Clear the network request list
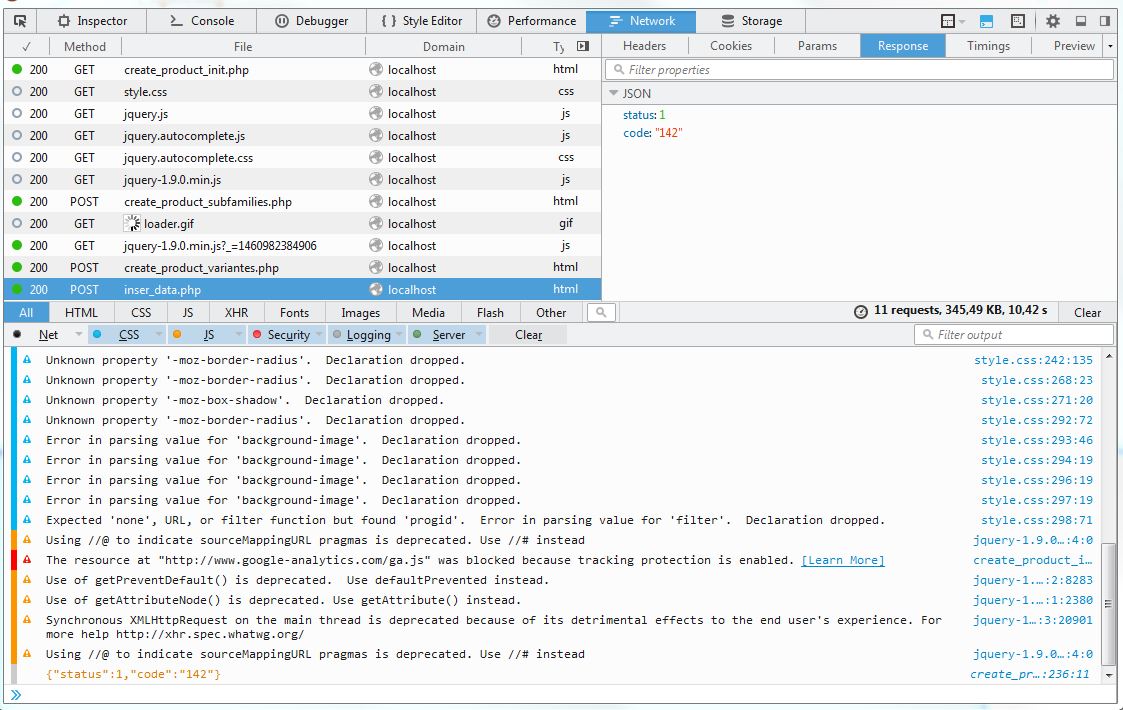The image size is (1123, 710). pos(1087,312)
